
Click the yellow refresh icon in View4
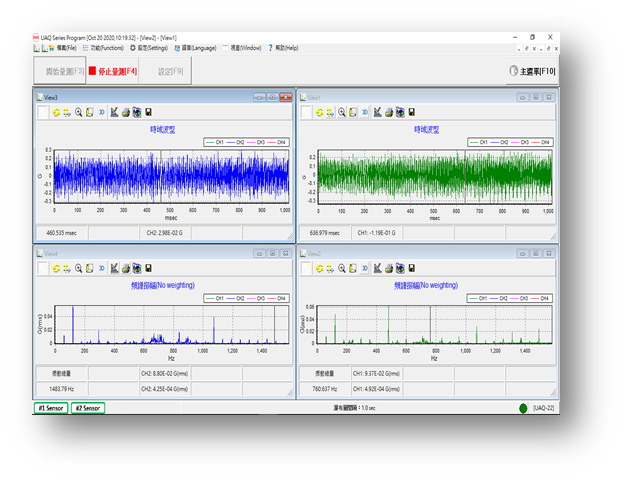[x=54, y=268]
